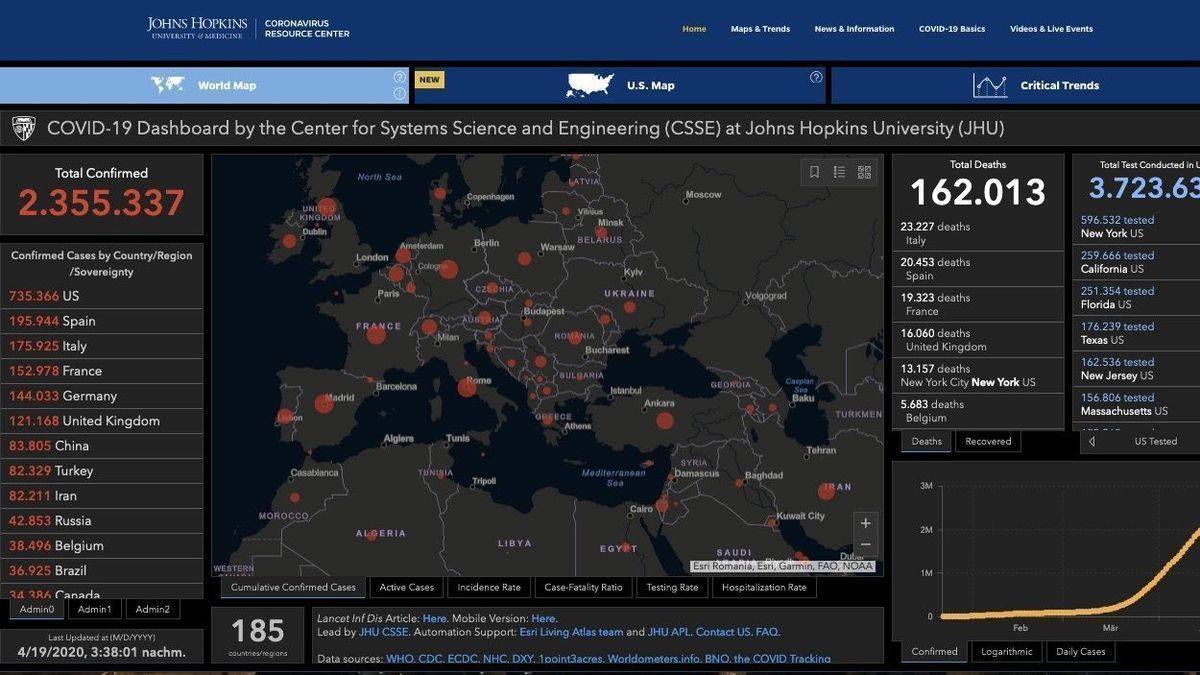Image resolution: width=1200 pixels, height=675 pixels.
Task: Click the US Tested tab label
Action: pos(1155,441)
